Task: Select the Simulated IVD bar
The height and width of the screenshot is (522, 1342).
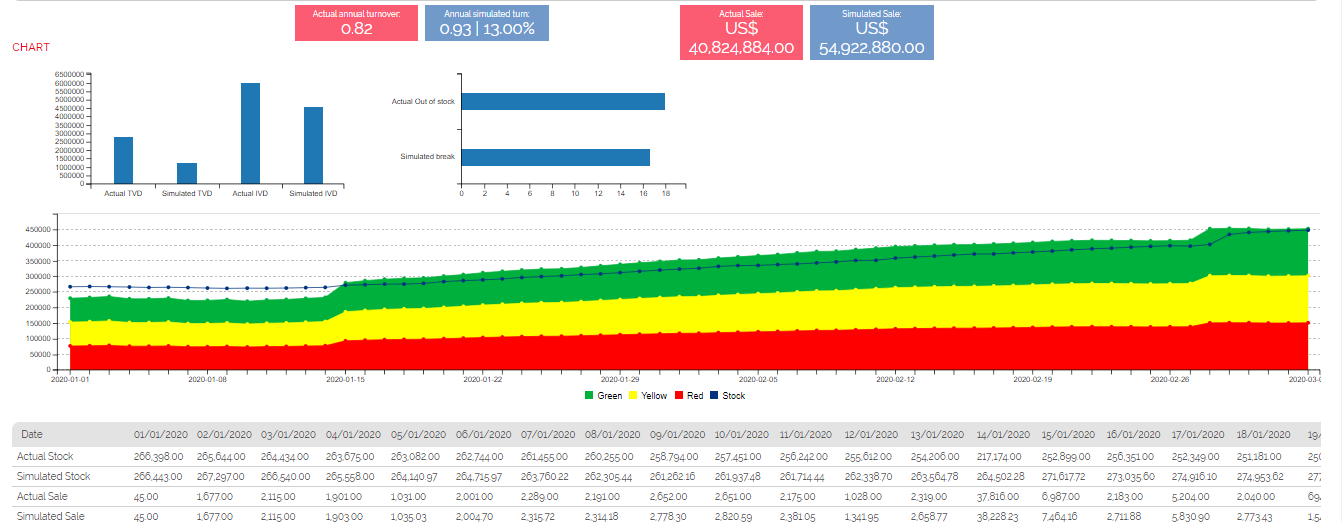Action: point(313,145)
